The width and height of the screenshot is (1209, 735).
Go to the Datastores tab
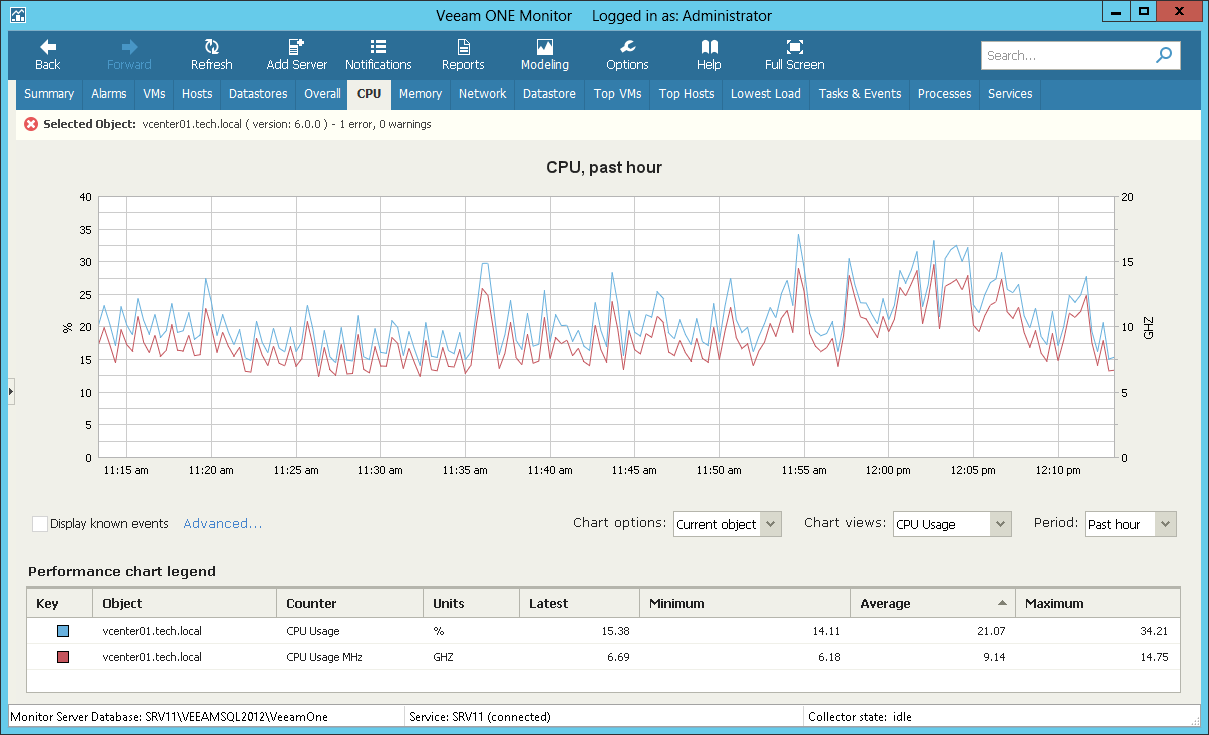click(258, 94)
